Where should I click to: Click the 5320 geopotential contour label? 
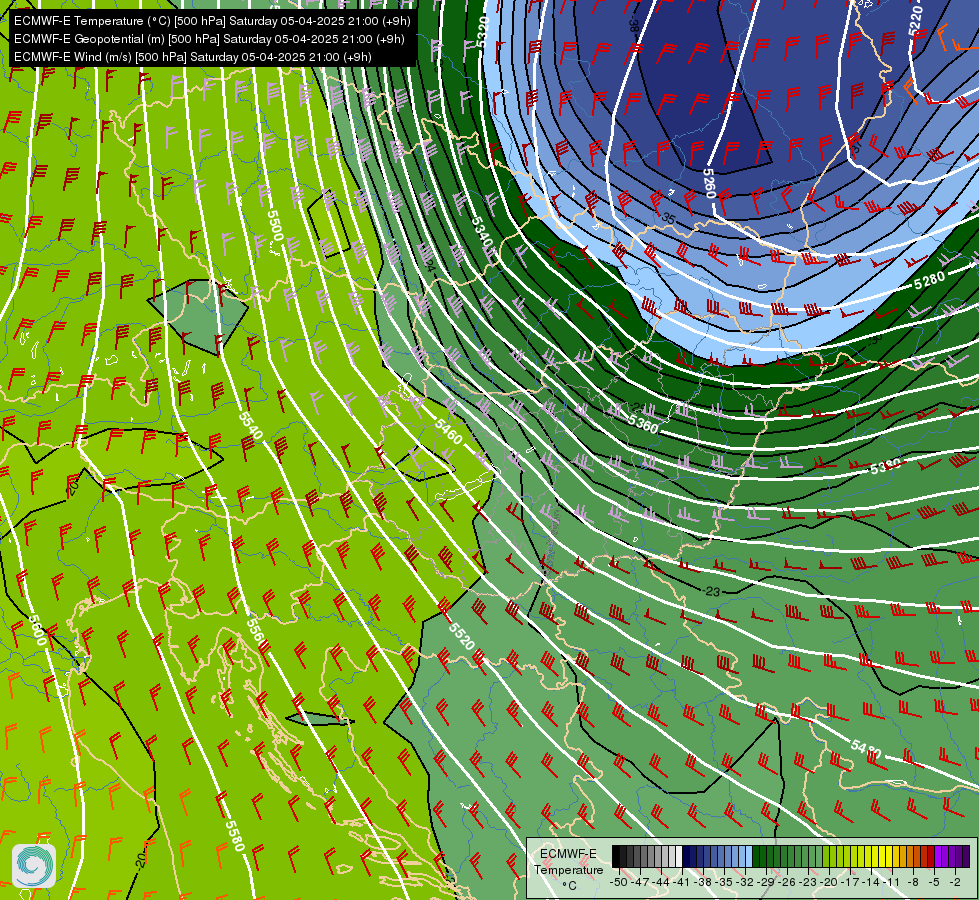point(483,31)
